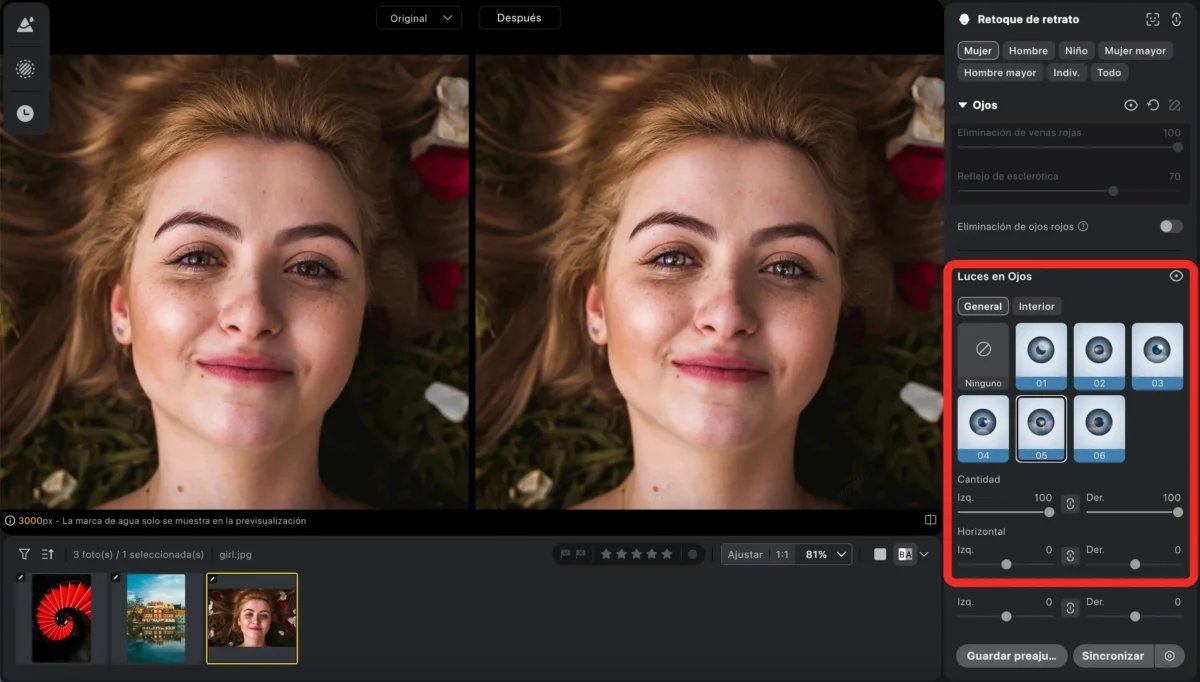Select eye light preset 03 thumbnail
The height and width of the screenshot is (682, 1200).
[1157, 356]
